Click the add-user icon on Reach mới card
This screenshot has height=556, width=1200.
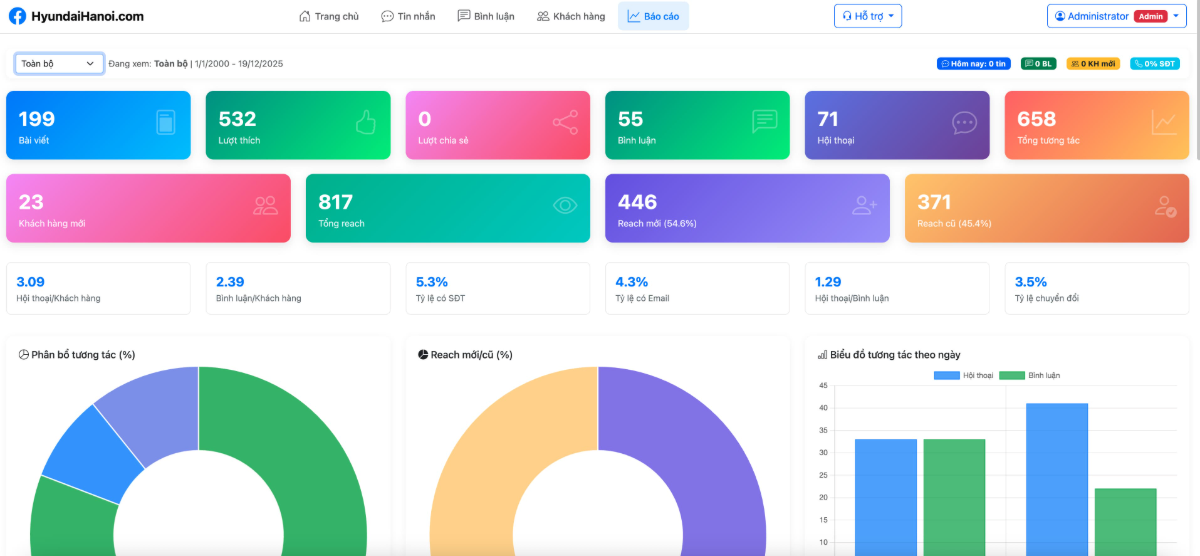point(864,206)
